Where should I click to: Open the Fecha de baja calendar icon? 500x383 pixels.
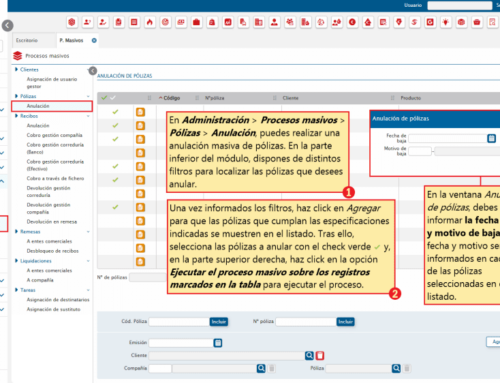(491, 138)
